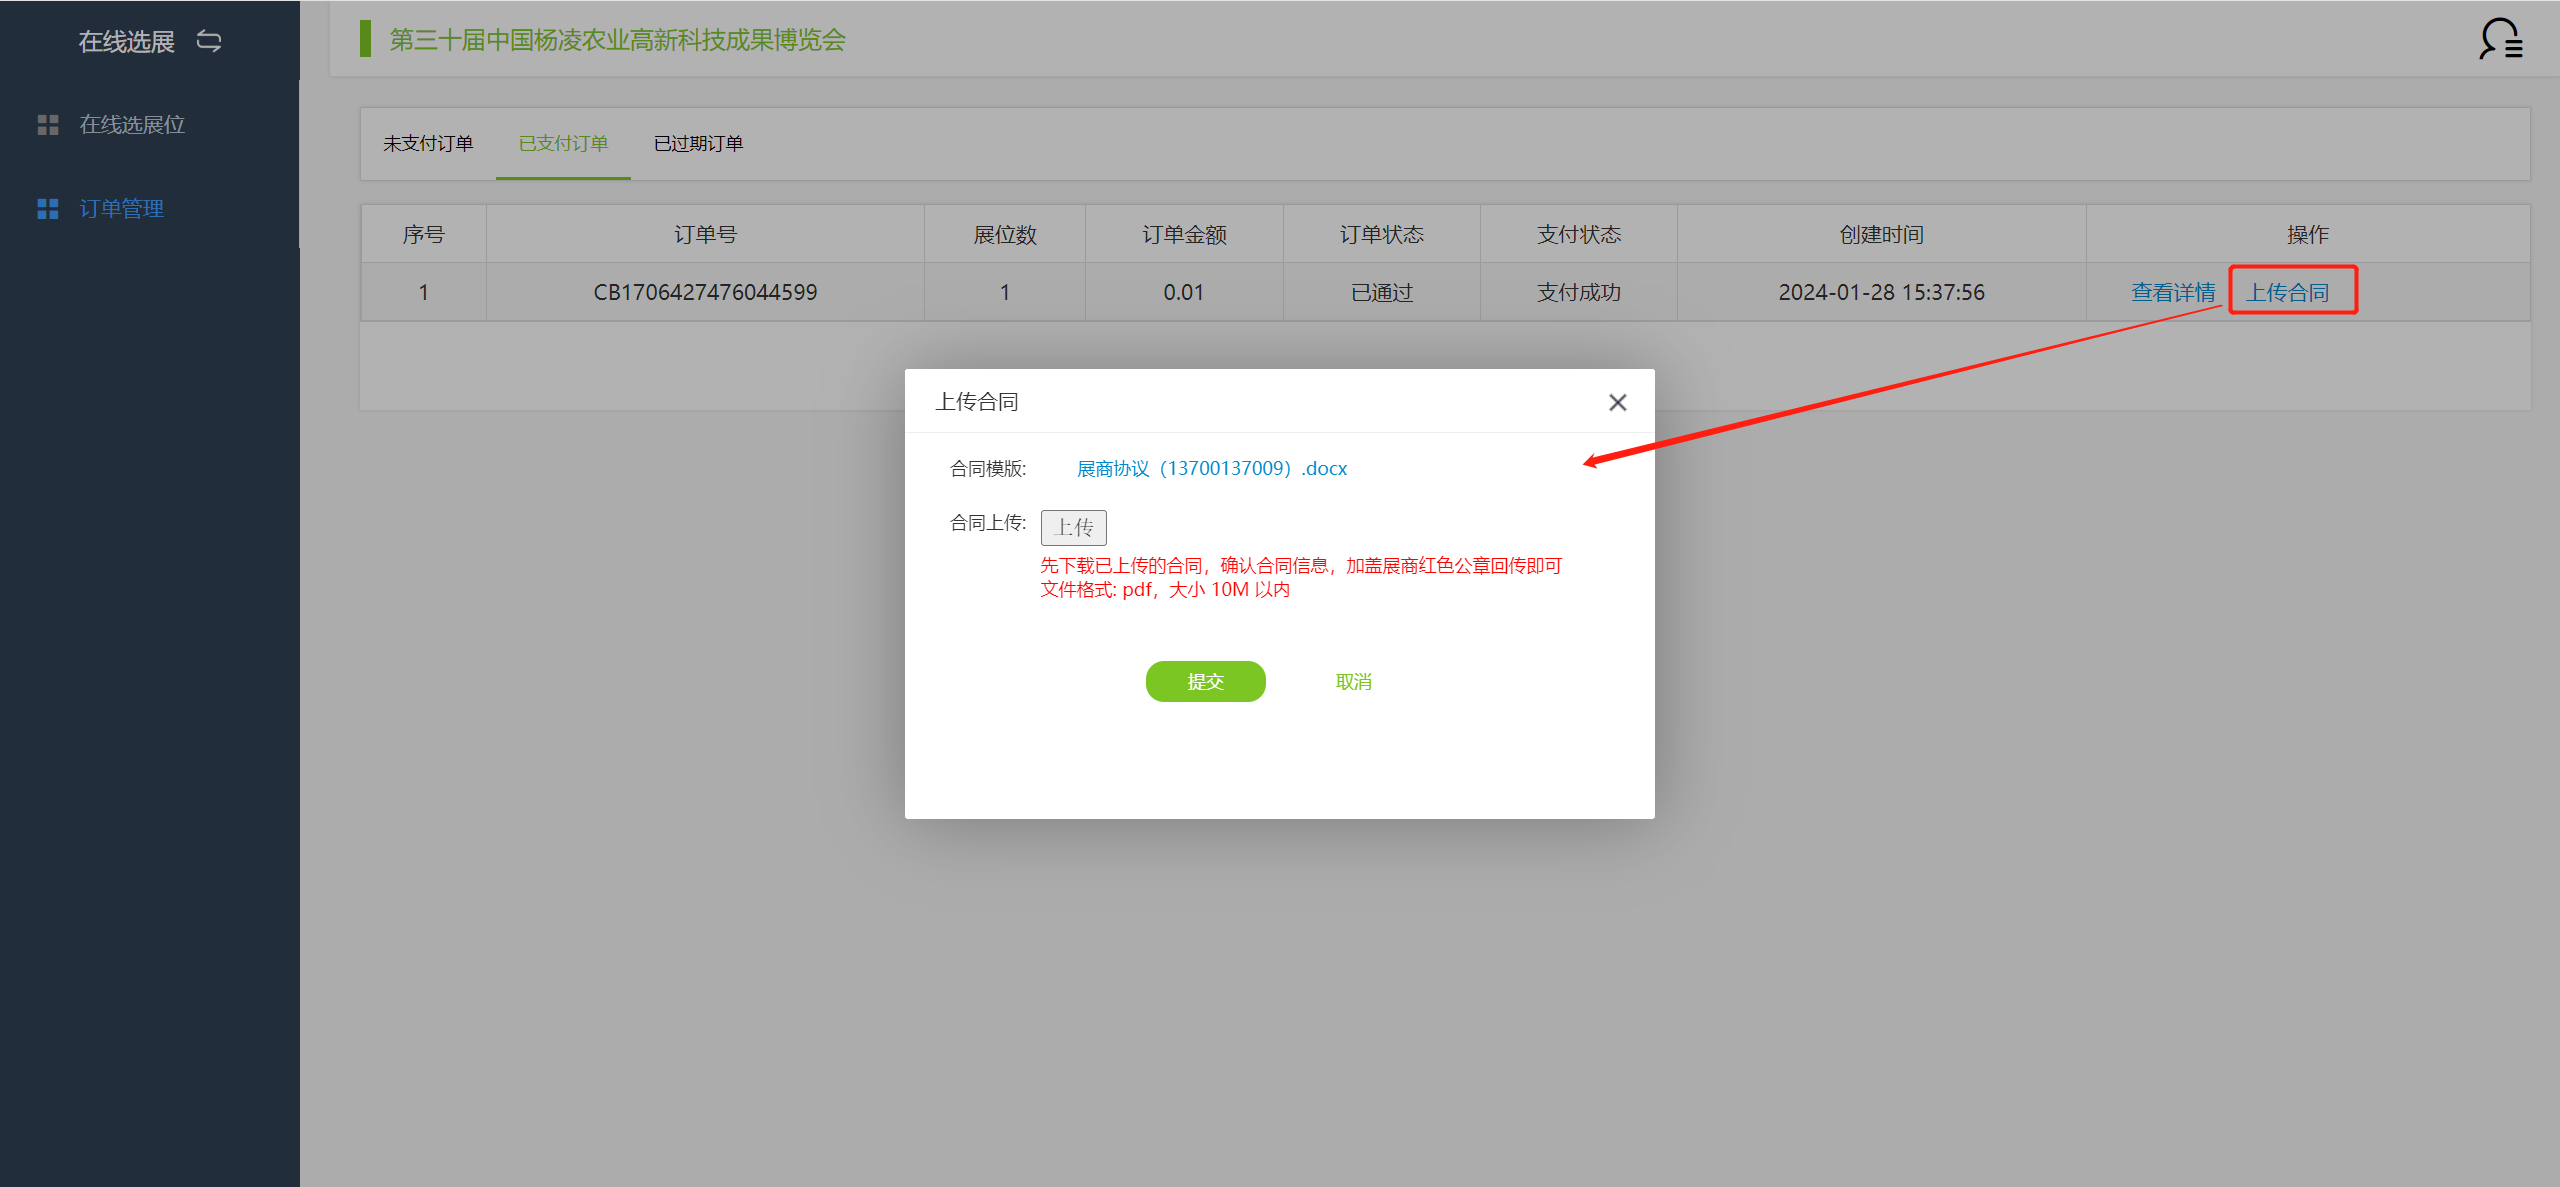Click the 查看详情 link in the order row

coord(2173,292)
